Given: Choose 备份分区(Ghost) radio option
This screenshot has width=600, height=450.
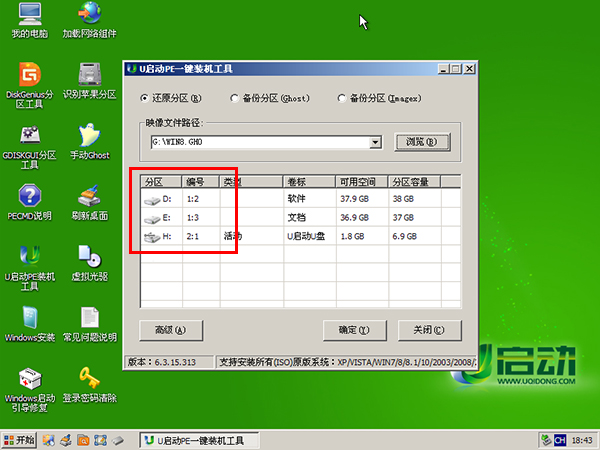Looking at the screenshot, I should pos(234,98).
